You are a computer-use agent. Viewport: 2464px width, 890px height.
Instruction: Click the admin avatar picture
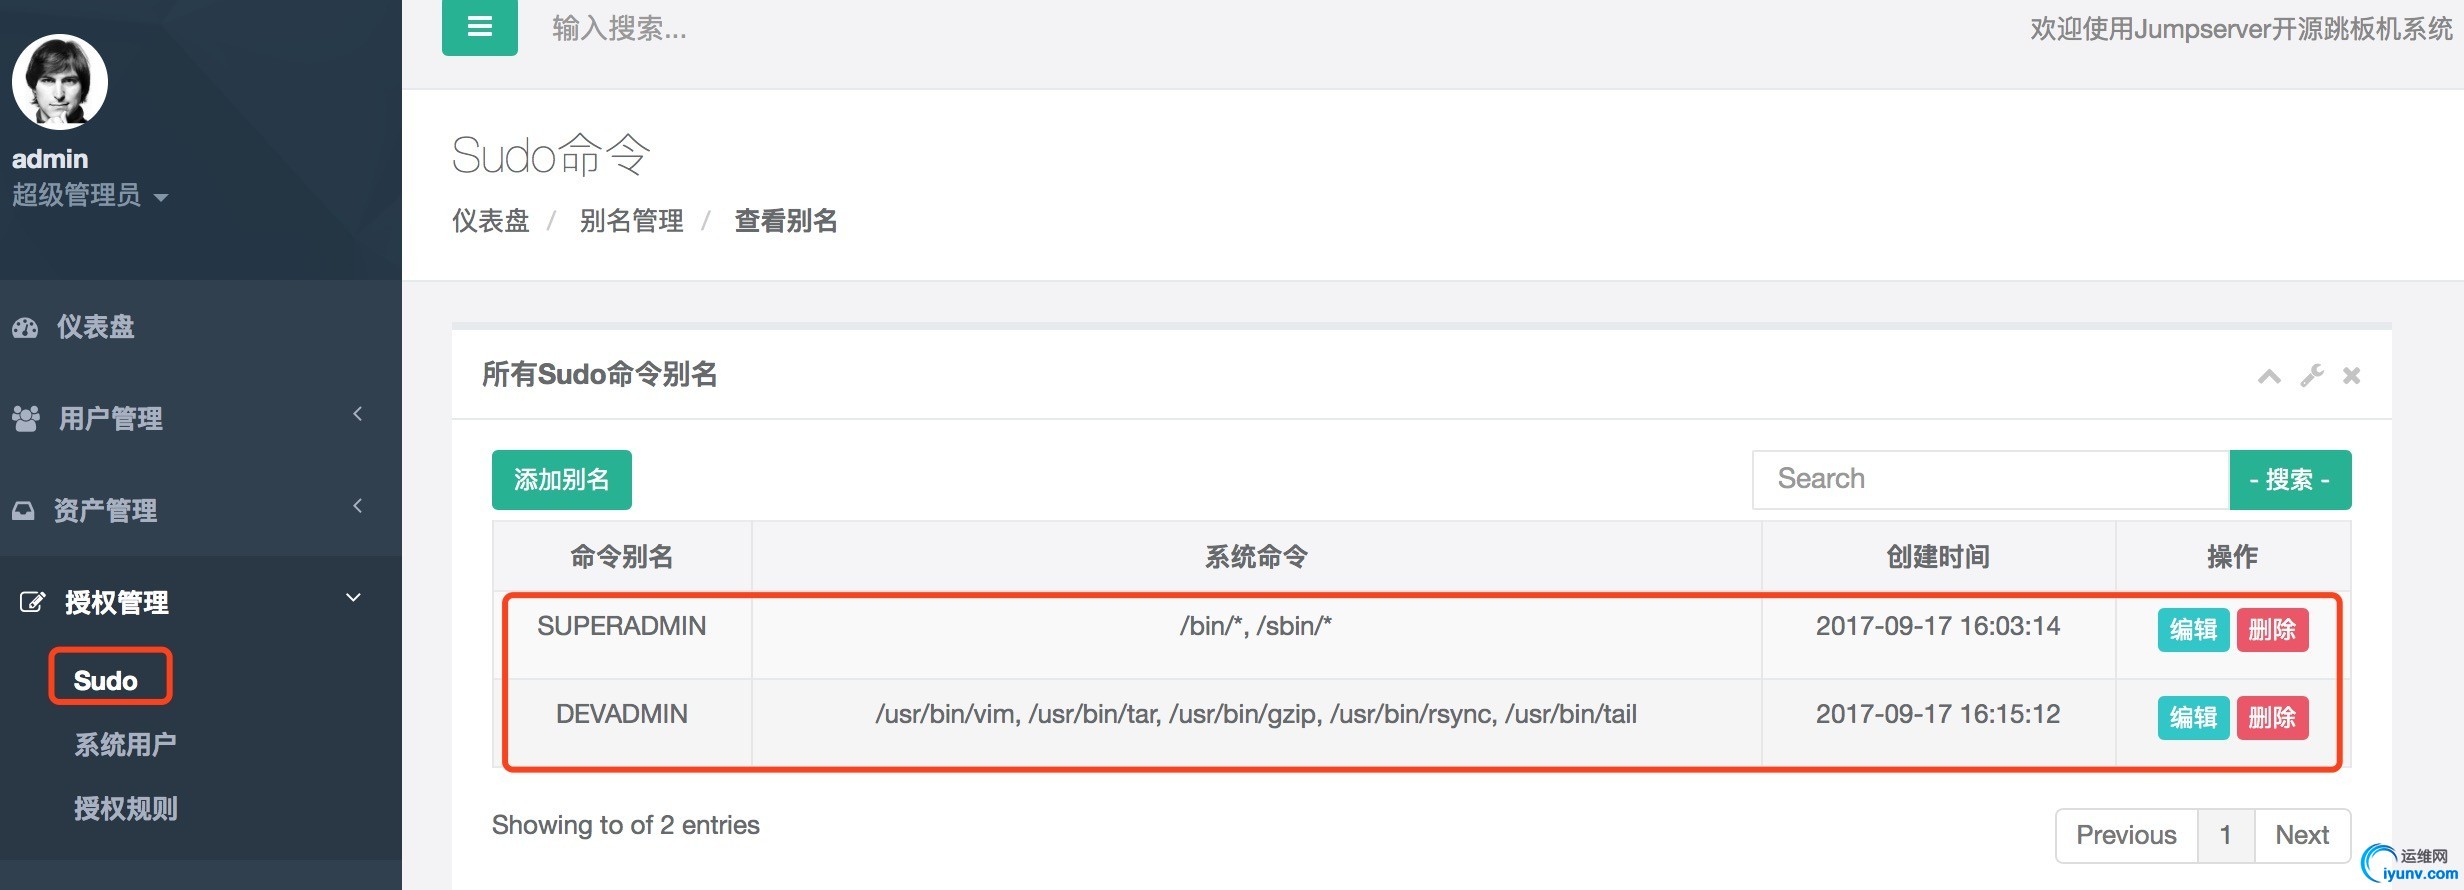[x=60, y=82]
